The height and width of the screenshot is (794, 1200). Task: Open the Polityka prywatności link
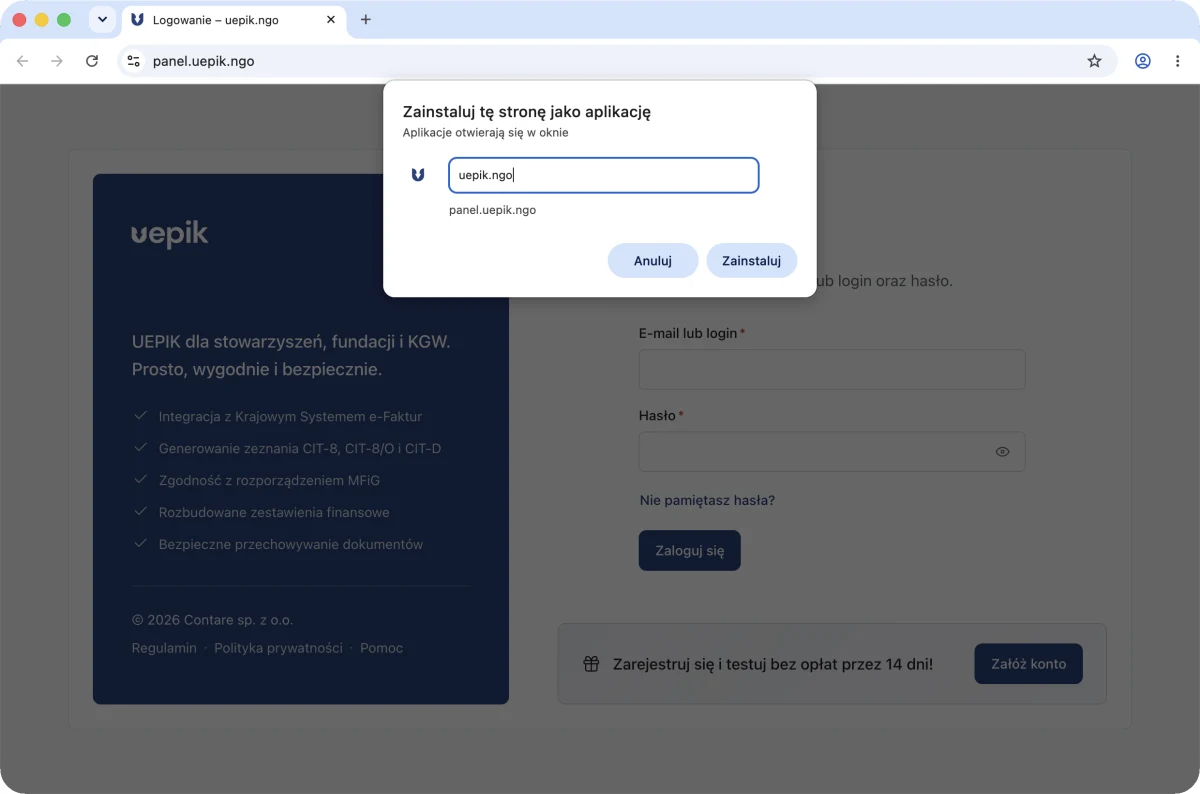pyautogui.click(x=278, y=648)
